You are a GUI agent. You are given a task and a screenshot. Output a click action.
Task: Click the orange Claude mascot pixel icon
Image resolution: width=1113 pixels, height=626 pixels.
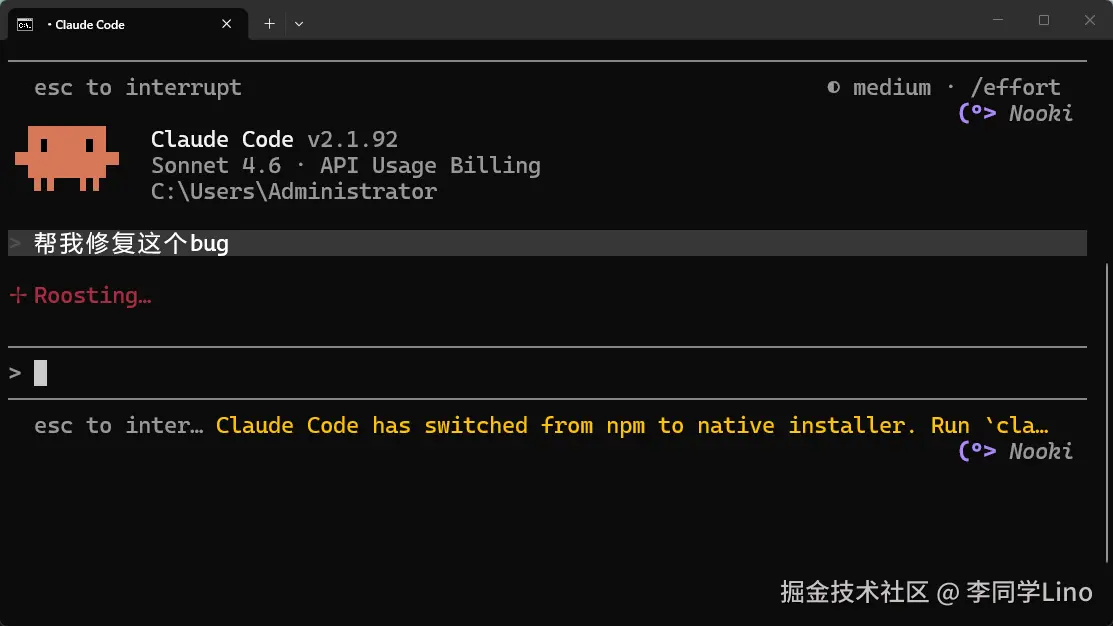(66, 158)
